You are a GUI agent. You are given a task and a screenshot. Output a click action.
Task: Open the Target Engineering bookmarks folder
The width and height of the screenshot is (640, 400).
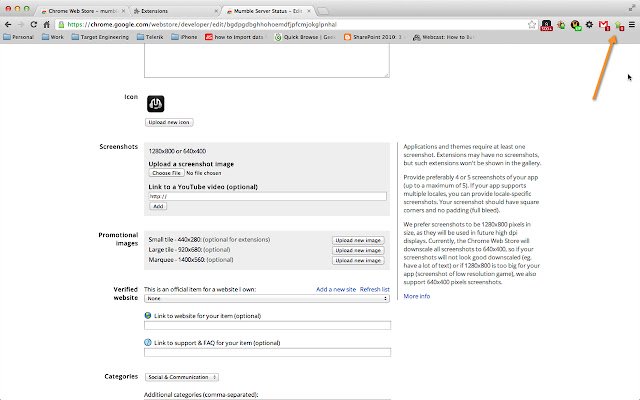point(100,37)
